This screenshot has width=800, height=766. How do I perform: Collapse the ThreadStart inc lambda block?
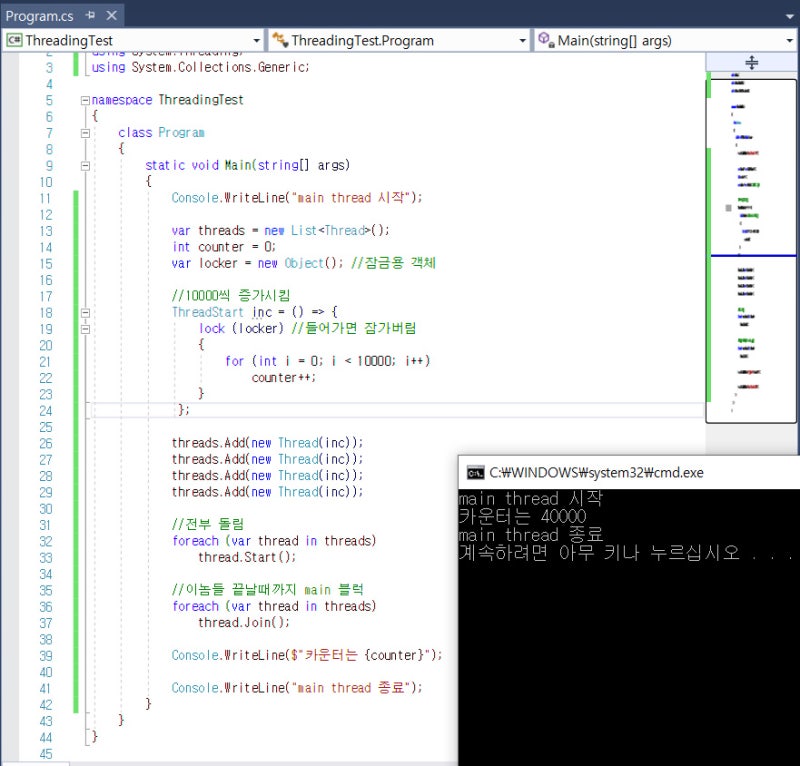85,312
